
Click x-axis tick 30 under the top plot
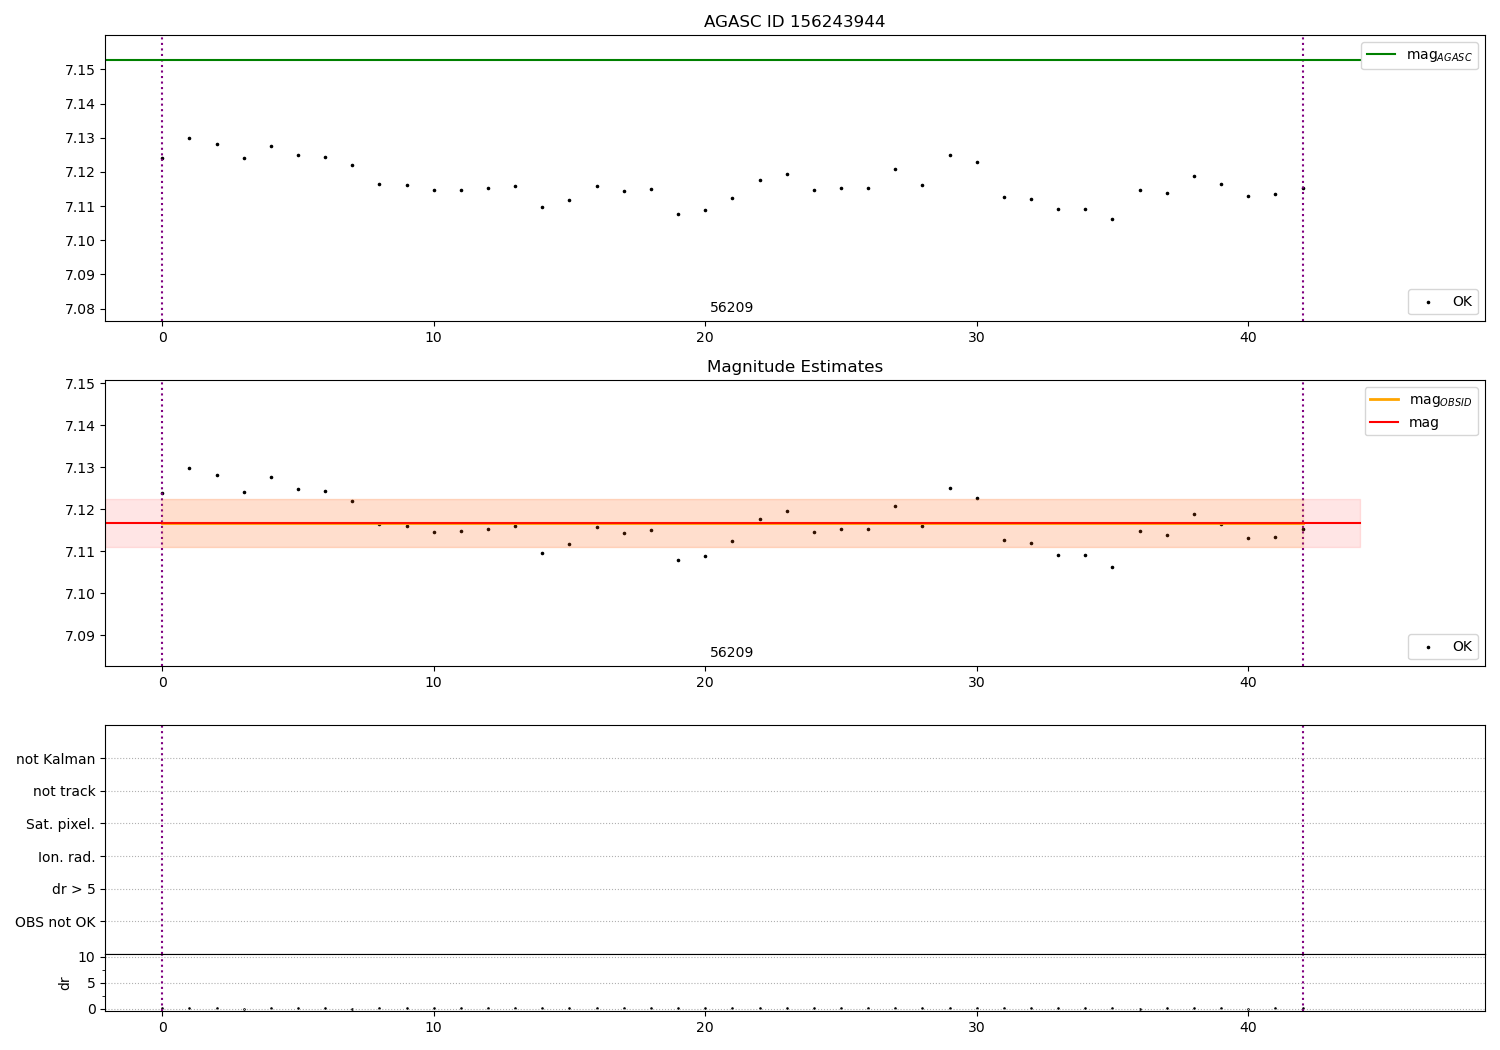(976, 338)
